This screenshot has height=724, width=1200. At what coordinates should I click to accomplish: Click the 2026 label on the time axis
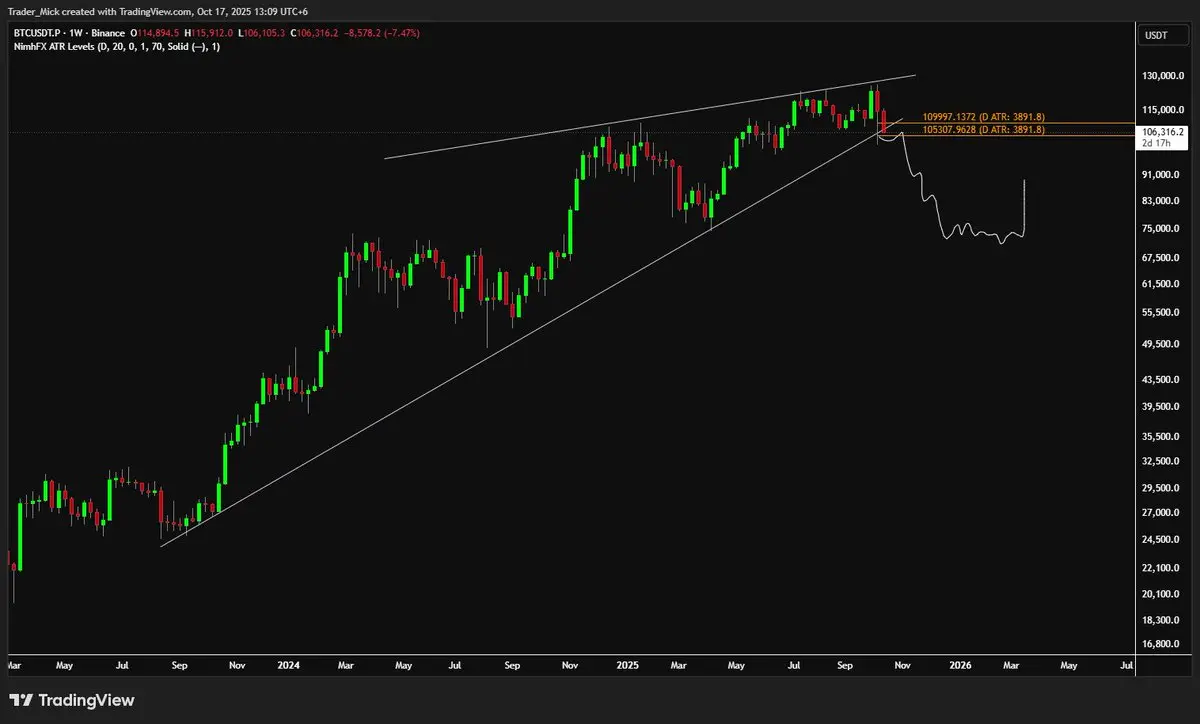click(960, 665)
